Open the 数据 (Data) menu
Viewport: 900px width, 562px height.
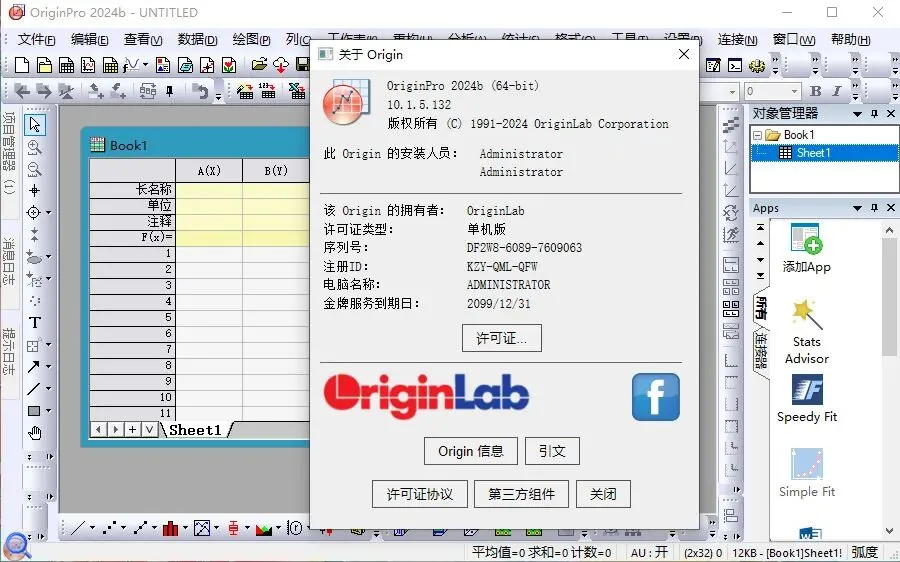(197, 40)
